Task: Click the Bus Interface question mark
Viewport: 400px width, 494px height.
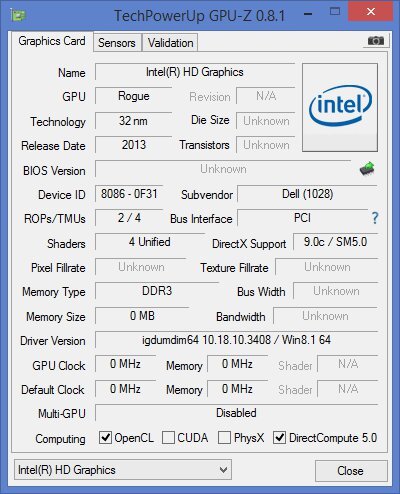Action: coord(375,218)
